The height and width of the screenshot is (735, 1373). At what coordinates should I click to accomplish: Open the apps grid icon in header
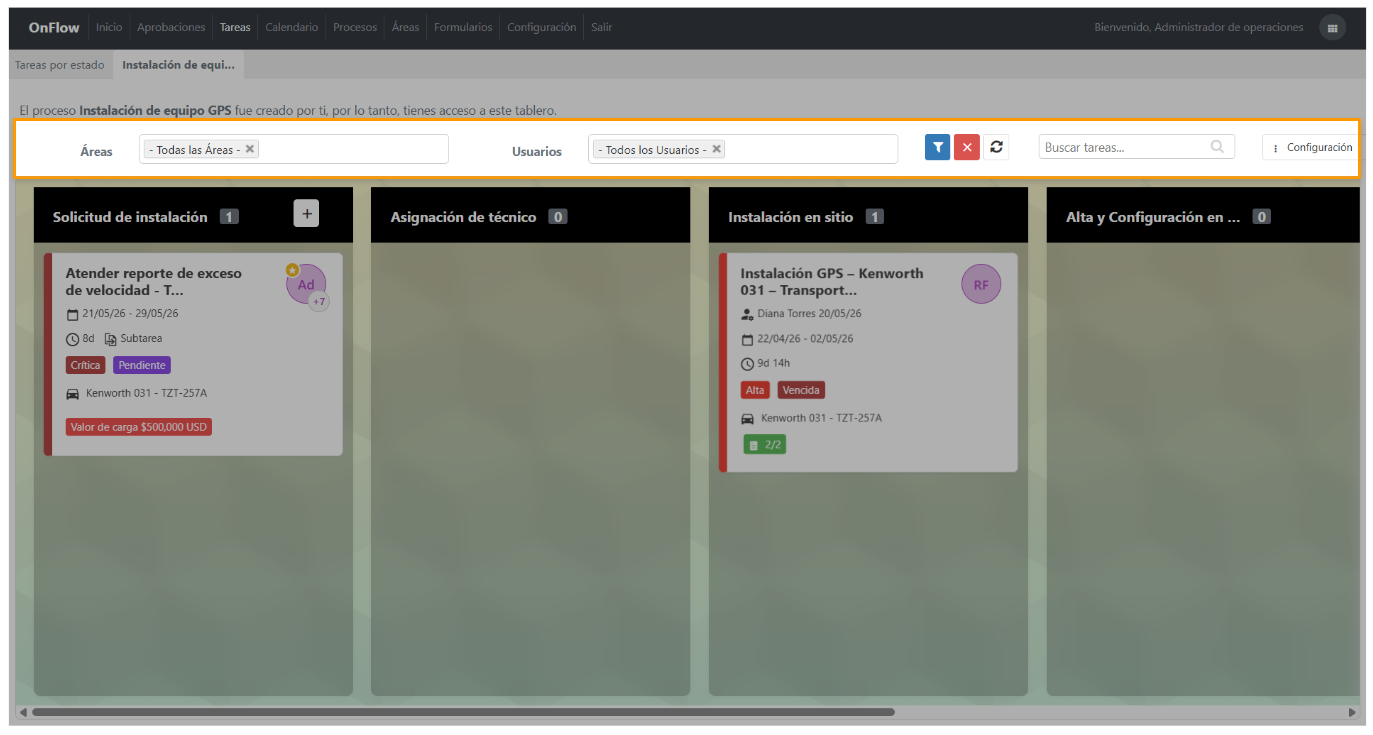(1332, 28)
